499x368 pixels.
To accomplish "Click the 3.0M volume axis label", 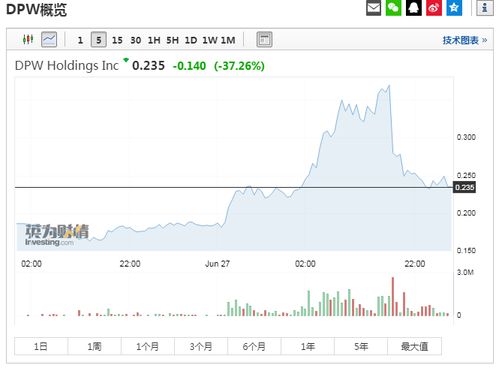I will pyautogui.click(x=465, y=272).
